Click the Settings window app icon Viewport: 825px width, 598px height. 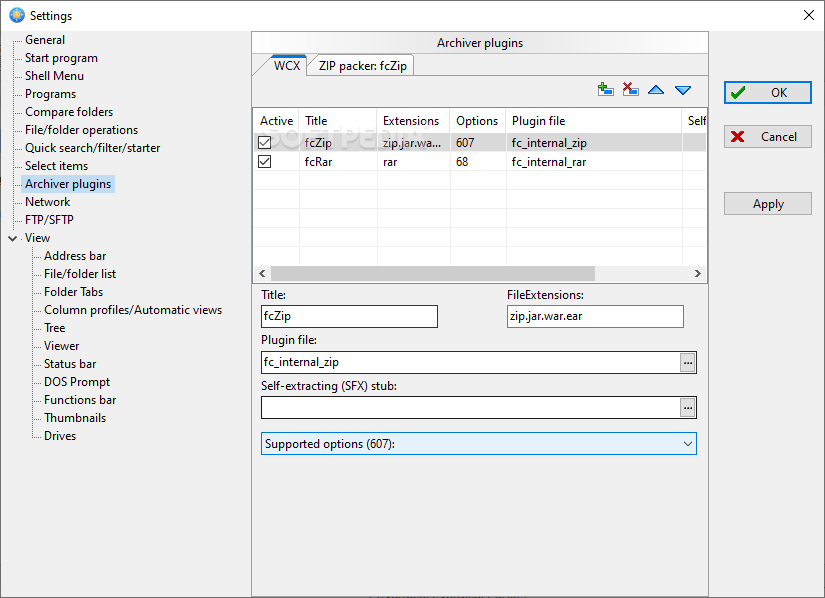(x=17, y=15)
